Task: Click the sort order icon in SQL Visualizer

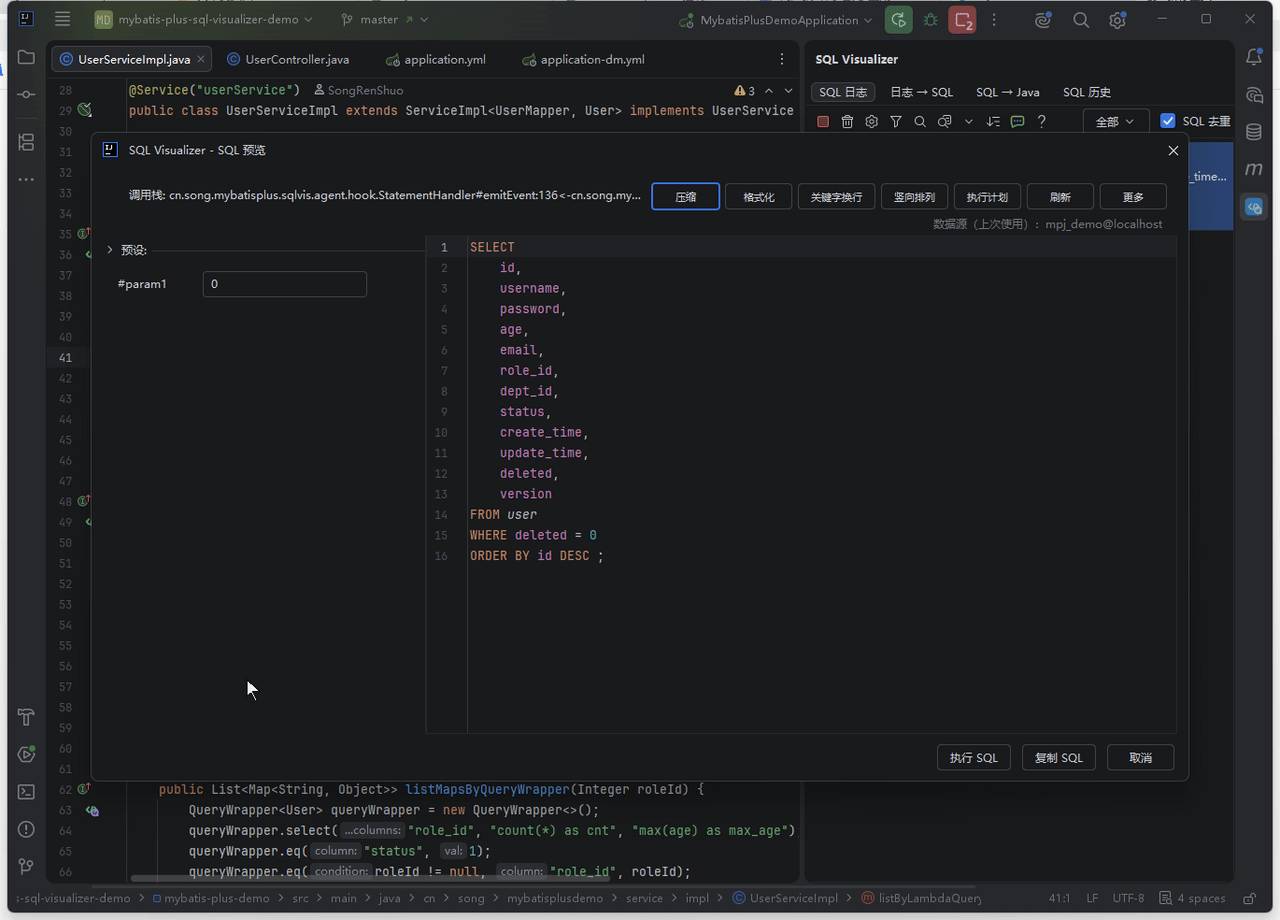Action: click(x=993, y=122)
